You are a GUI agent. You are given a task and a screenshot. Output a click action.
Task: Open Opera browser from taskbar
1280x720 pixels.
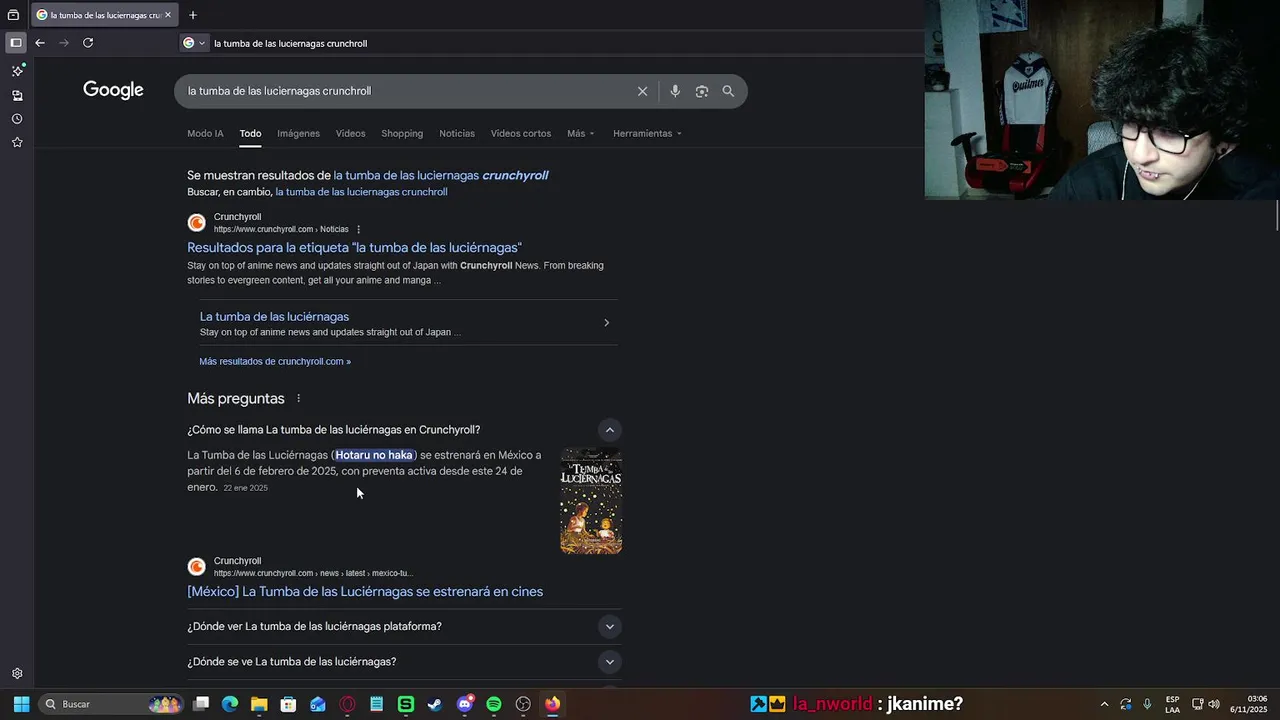click(x=347, y=704)
